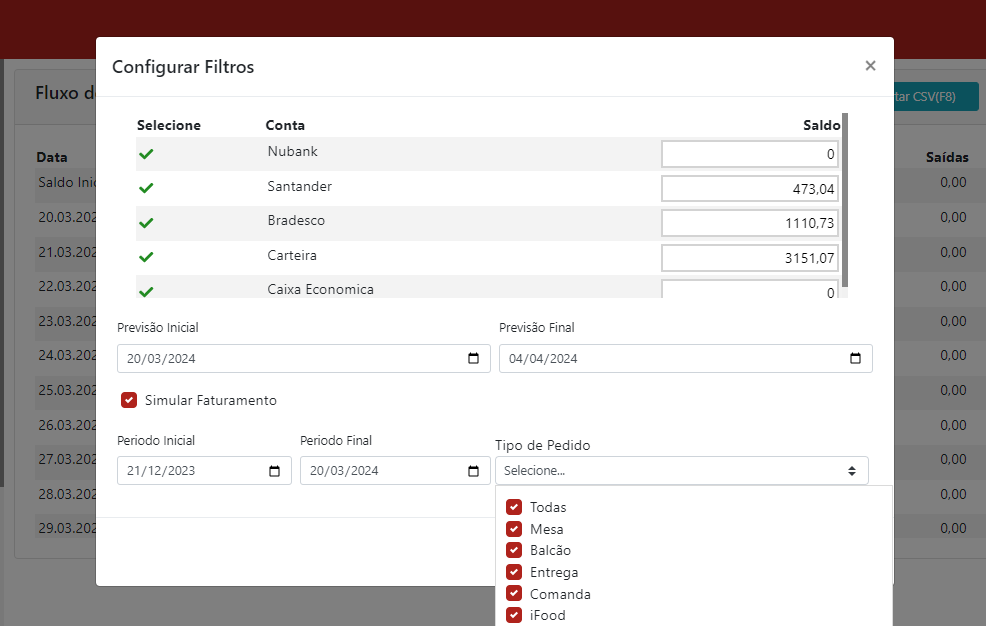Click the accounts list vertical scrollbar
This screenshot has width=986, height=626.
[845, 200]
